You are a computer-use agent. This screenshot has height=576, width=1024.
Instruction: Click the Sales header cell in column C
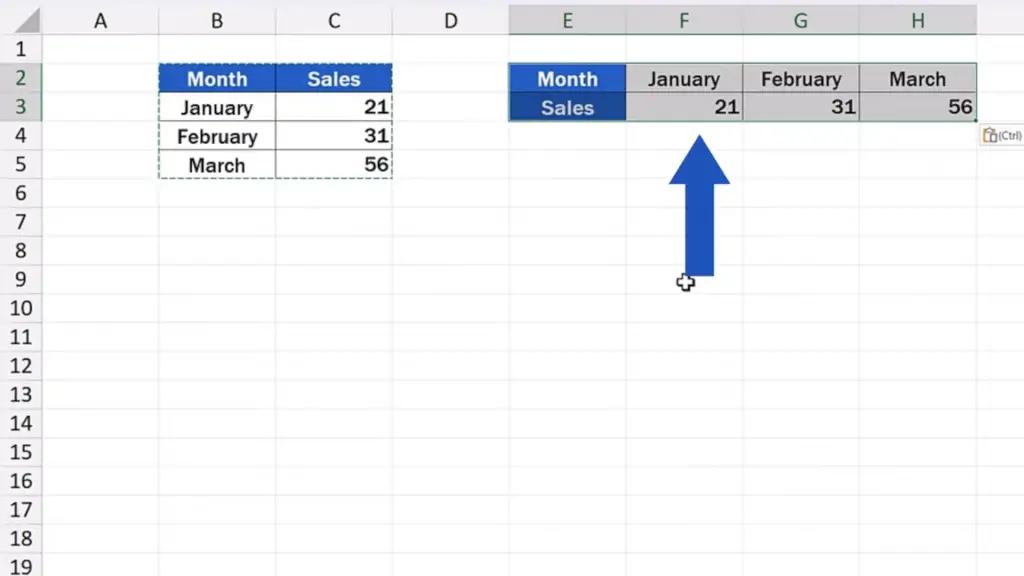click(x=334, y=78)
